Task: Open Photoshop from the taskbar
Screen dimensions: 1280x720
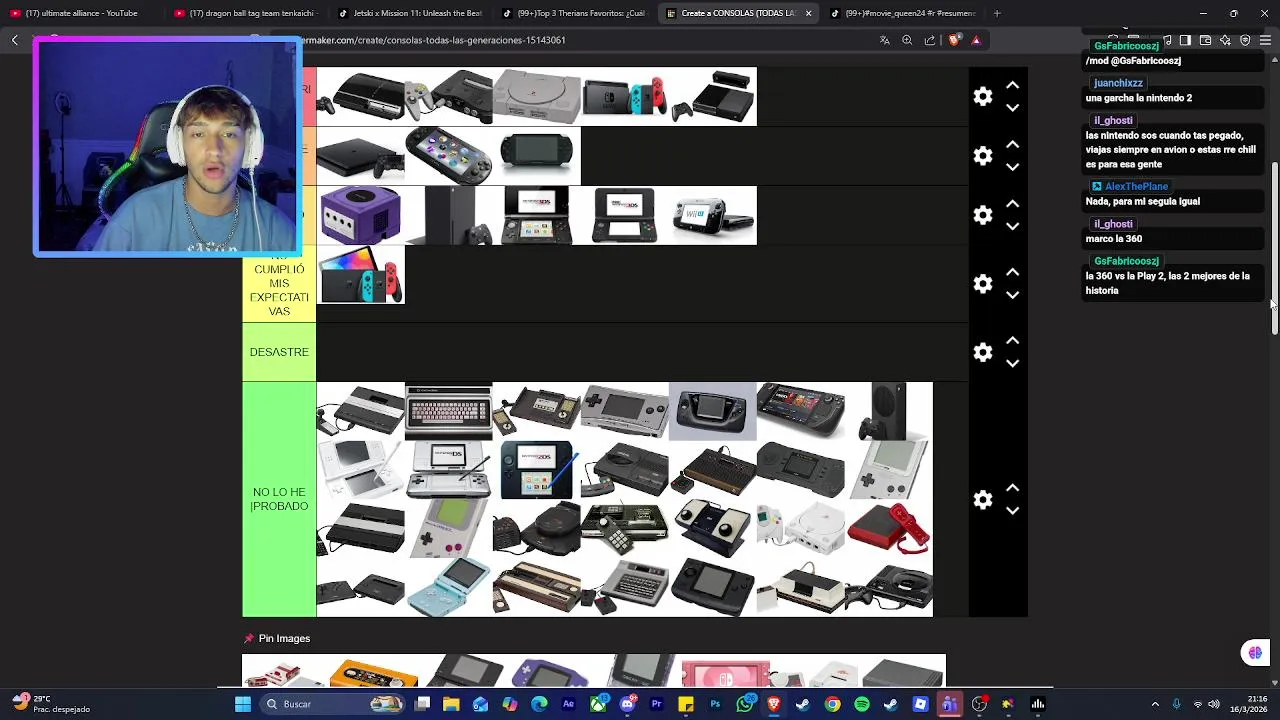Action: pos(715,704)
